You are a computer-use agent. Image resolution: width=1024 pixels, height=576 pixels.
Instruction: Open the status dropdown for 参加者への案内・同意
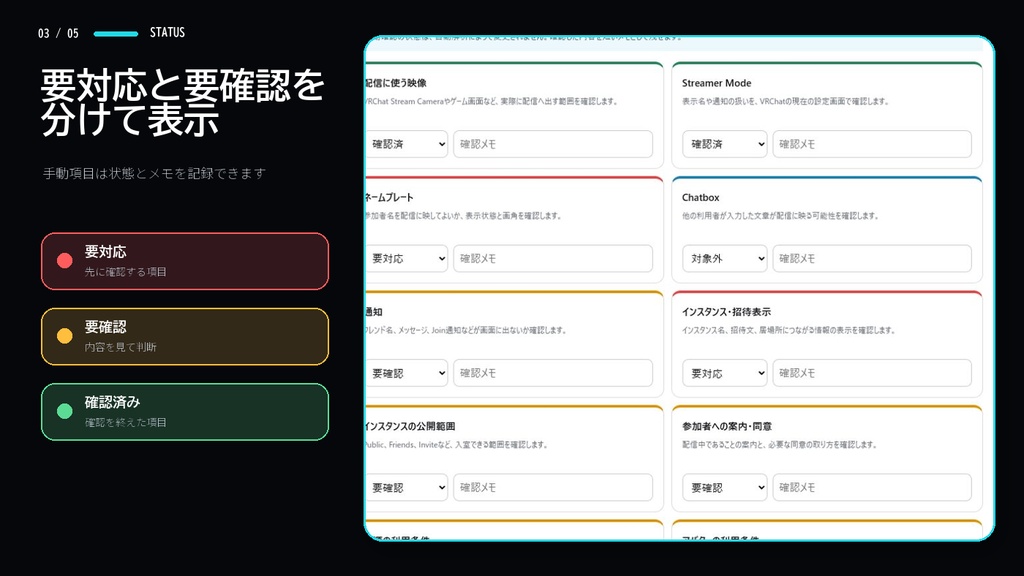[x=725, y=487]
